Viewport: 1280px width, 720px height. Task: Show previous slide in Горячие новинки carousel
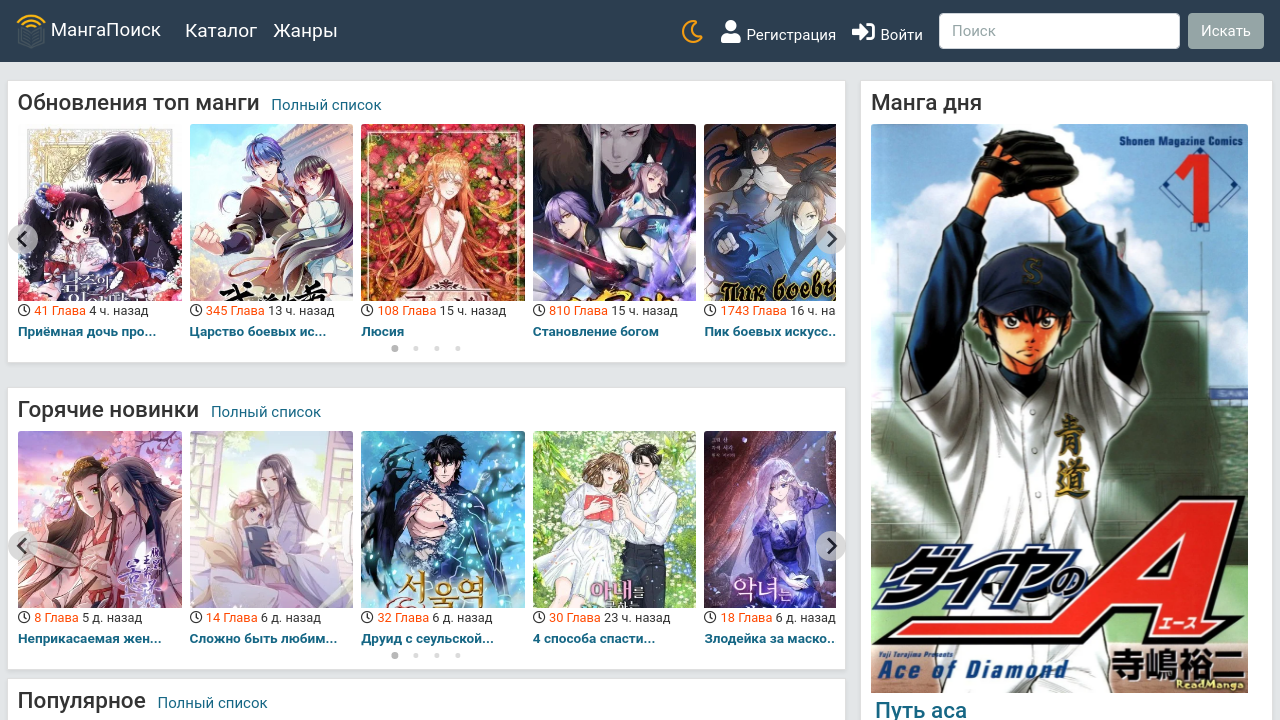tap(23, 546)
